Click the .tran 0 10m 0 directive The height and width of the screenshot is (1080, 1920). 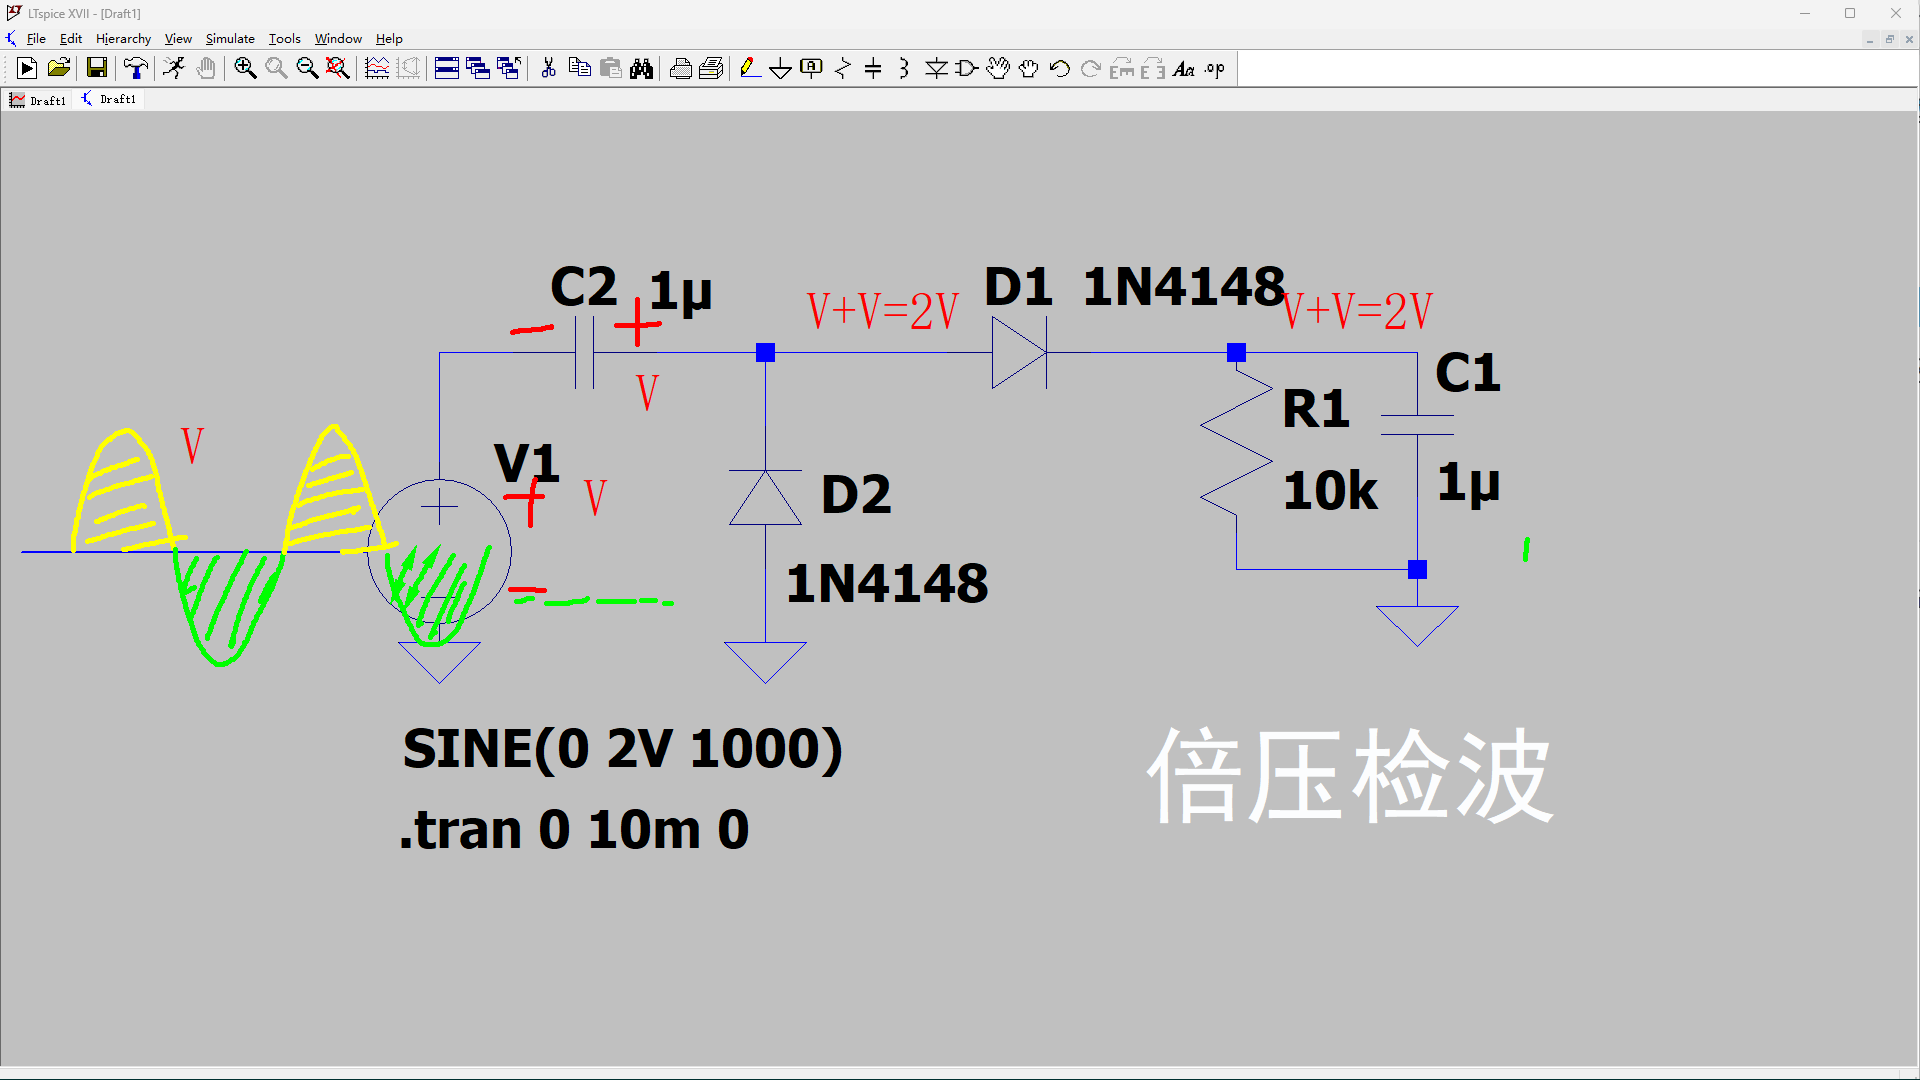coord(574,830)
